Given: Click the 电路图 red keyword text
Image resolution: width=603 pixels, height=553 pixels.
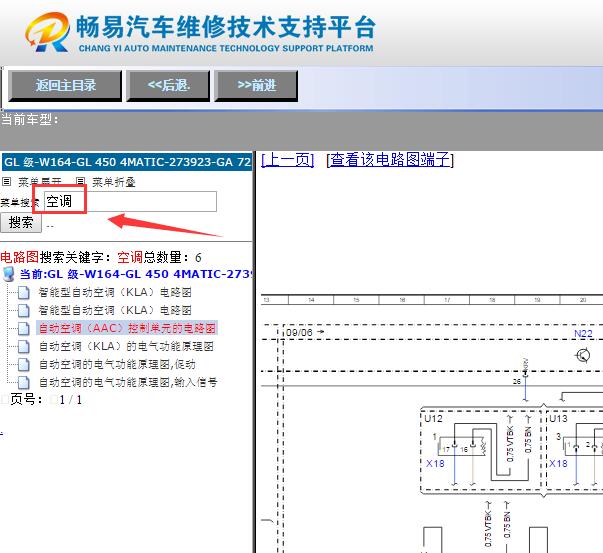Looking at the screenshot, I should [20, 257].
